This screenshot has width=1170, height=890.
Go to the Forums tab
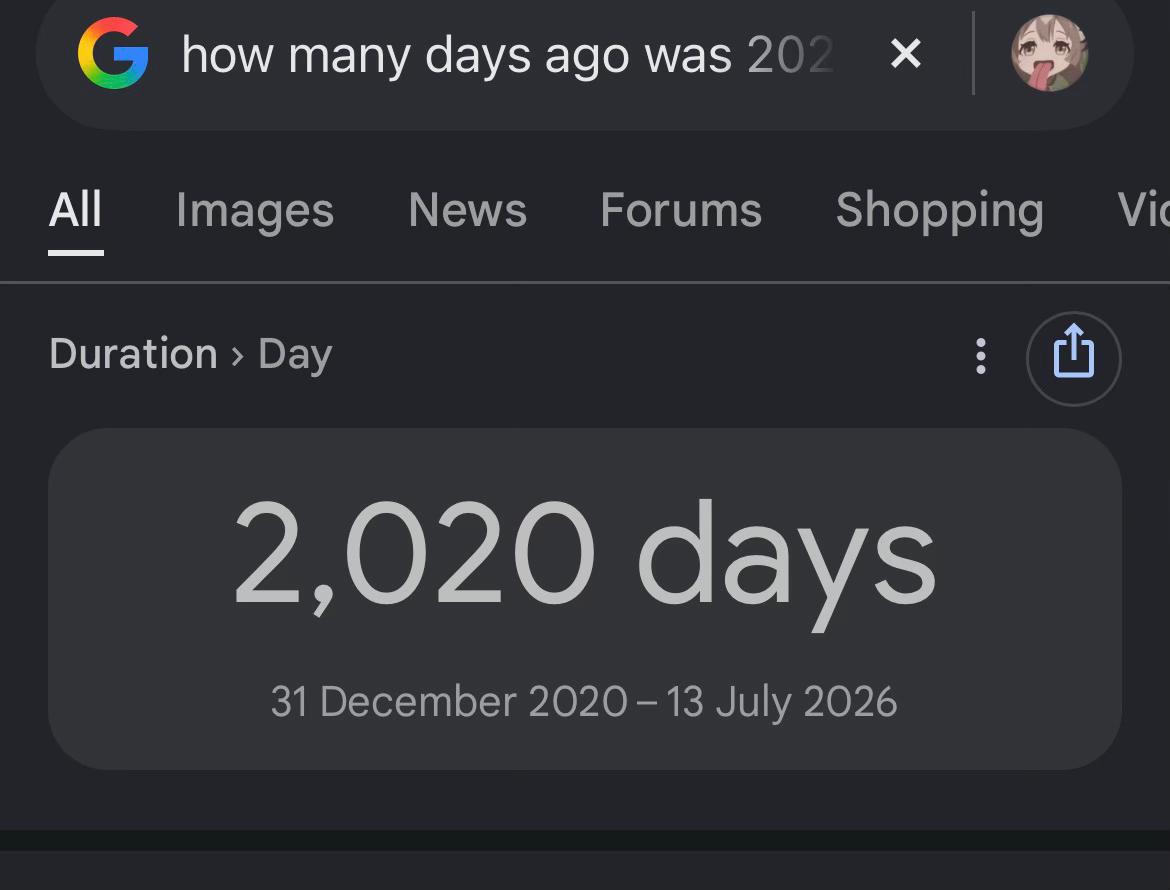681,210
